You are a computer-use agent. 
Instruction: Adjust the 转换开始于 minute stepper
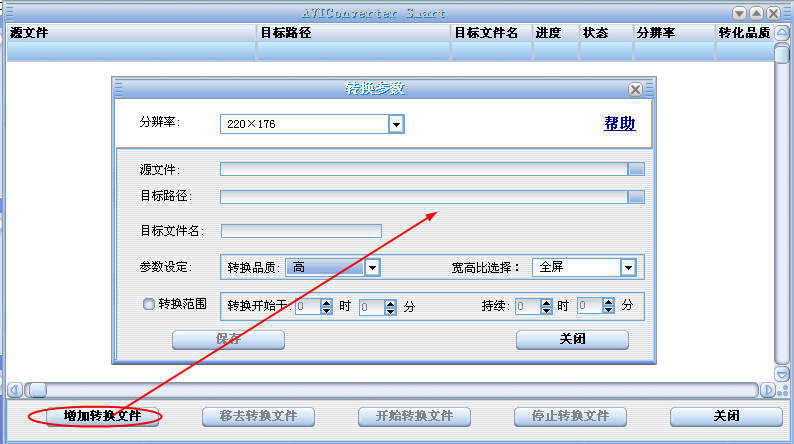390,306
